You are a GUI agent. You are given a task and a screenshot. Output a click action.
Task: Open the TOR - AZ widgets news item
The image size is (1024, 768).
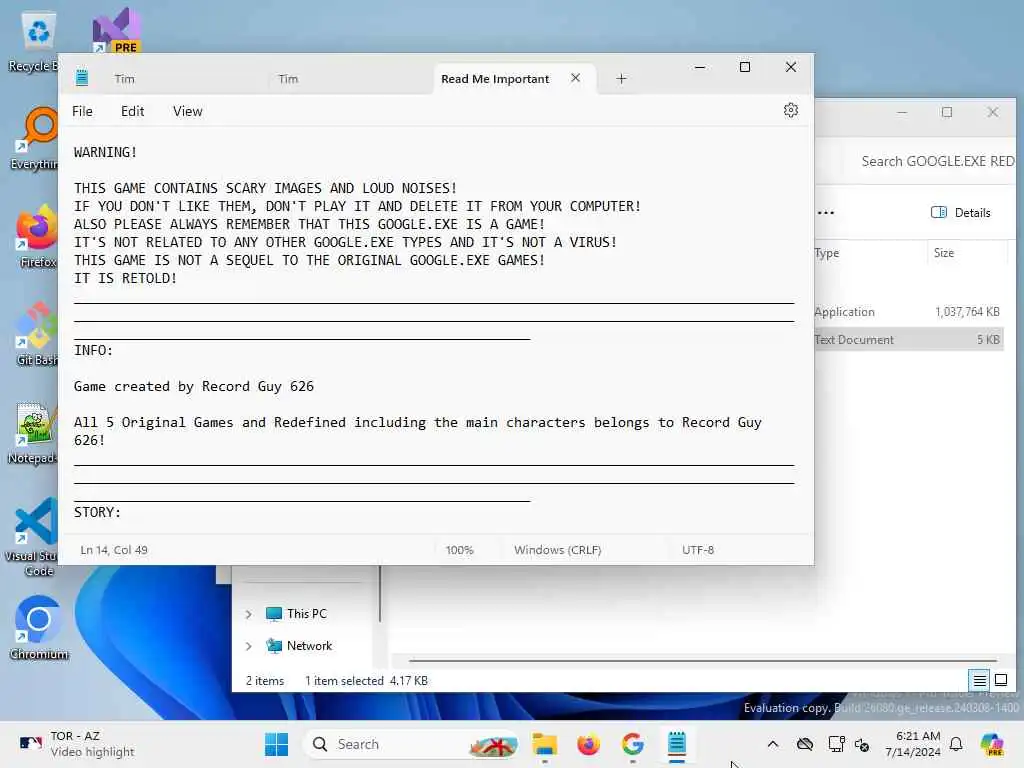click(x=77, y=744)
